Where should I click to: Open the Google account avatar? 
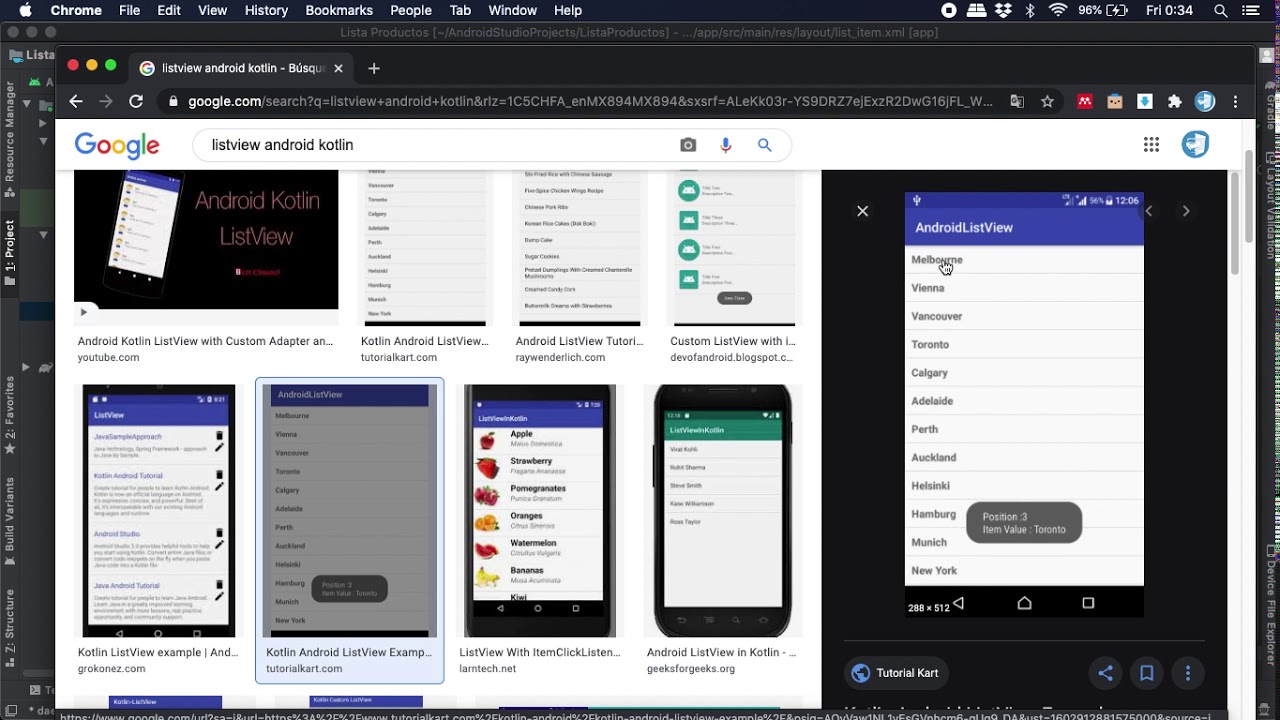[x=1195, y=145]
